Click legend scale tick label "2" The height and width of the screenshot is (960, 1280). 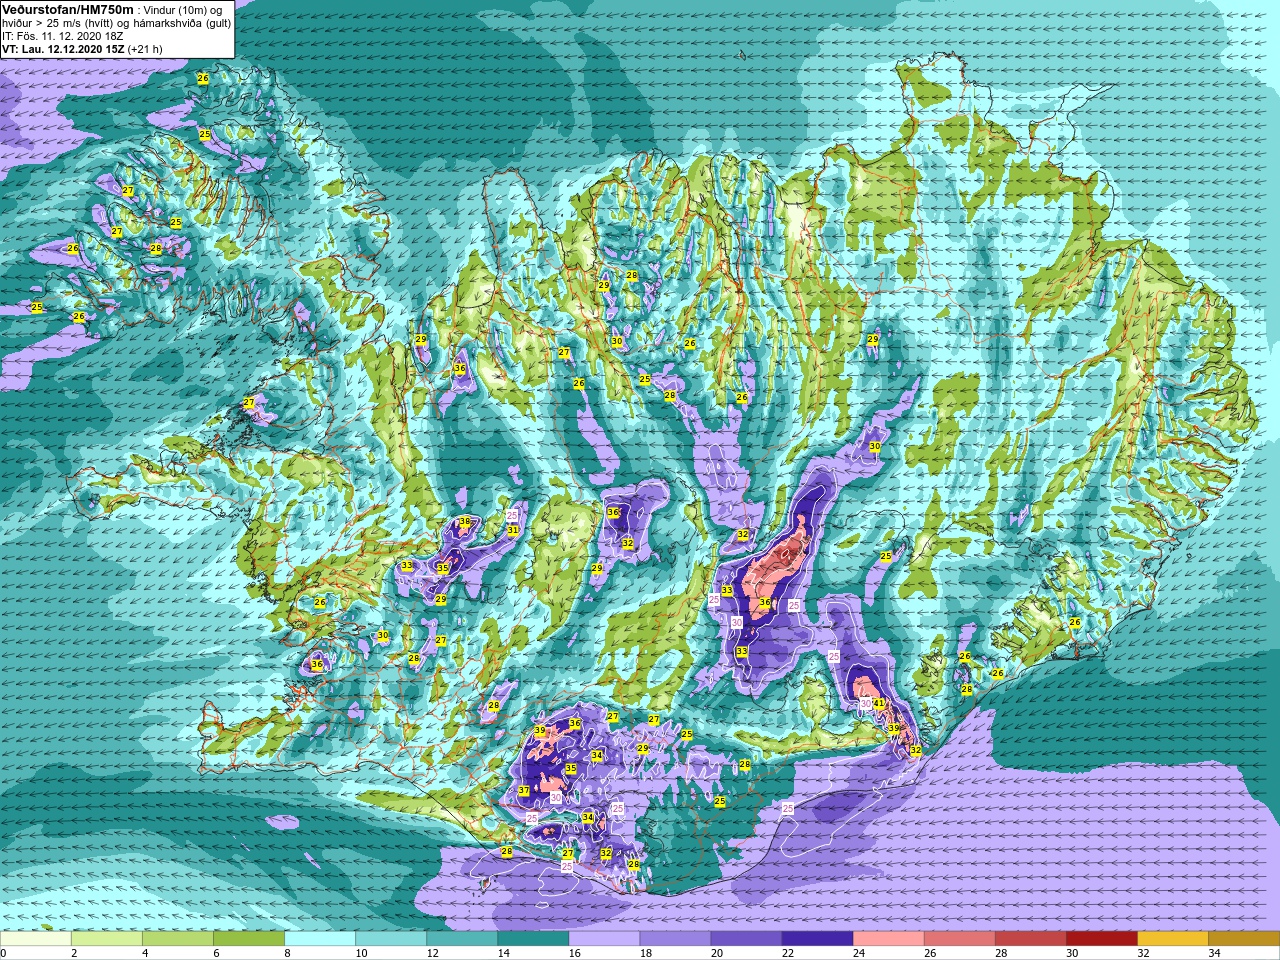pos(74,953)
